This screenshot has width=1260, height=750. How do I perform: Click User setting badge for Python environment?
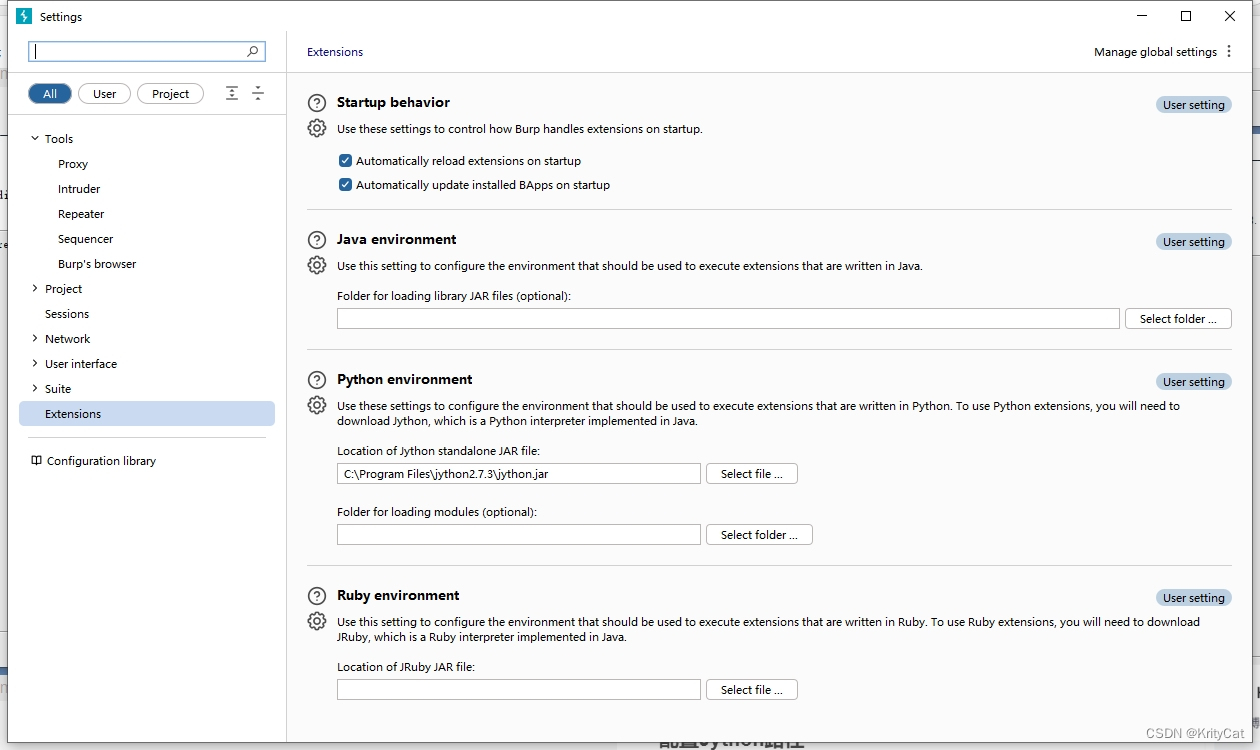(1194, 382)
